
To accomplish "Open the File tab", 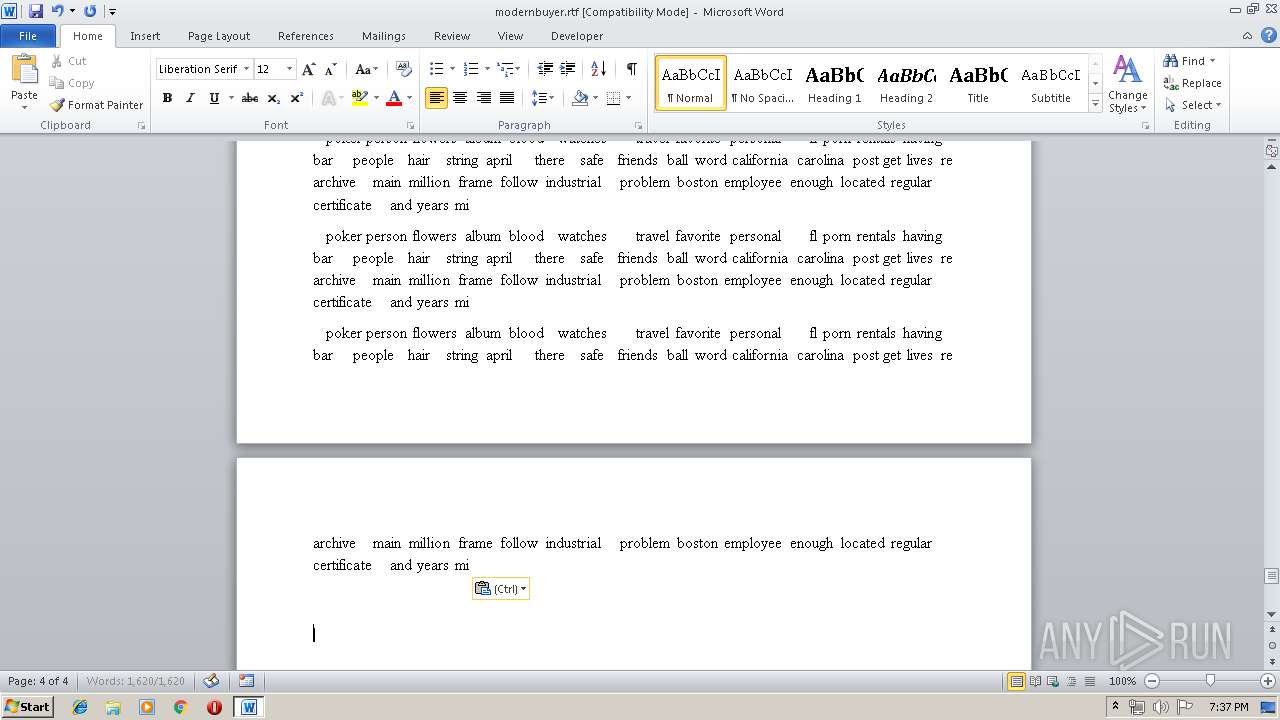I will [28, 36].
